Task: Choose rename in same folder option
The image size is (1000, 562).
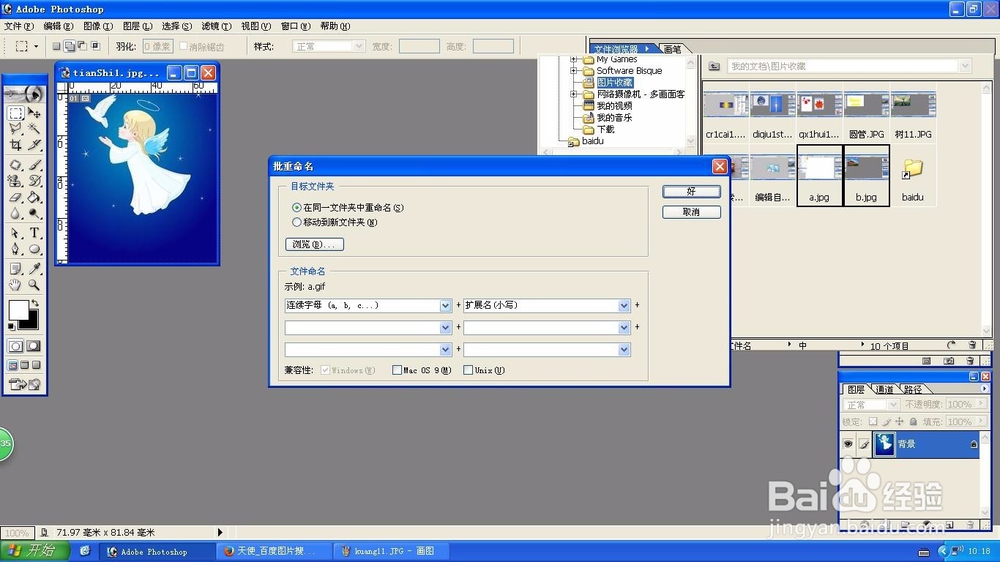Action: (348, 207)
